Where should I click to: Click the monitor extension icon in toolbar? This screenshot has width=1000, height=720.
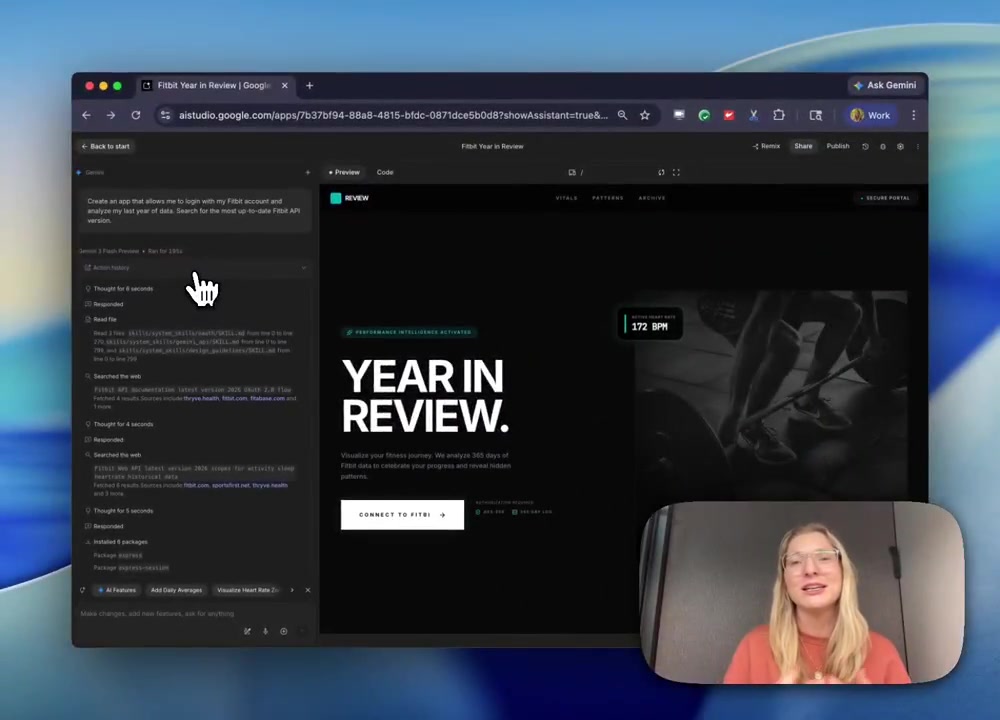[x=679, y=115]
